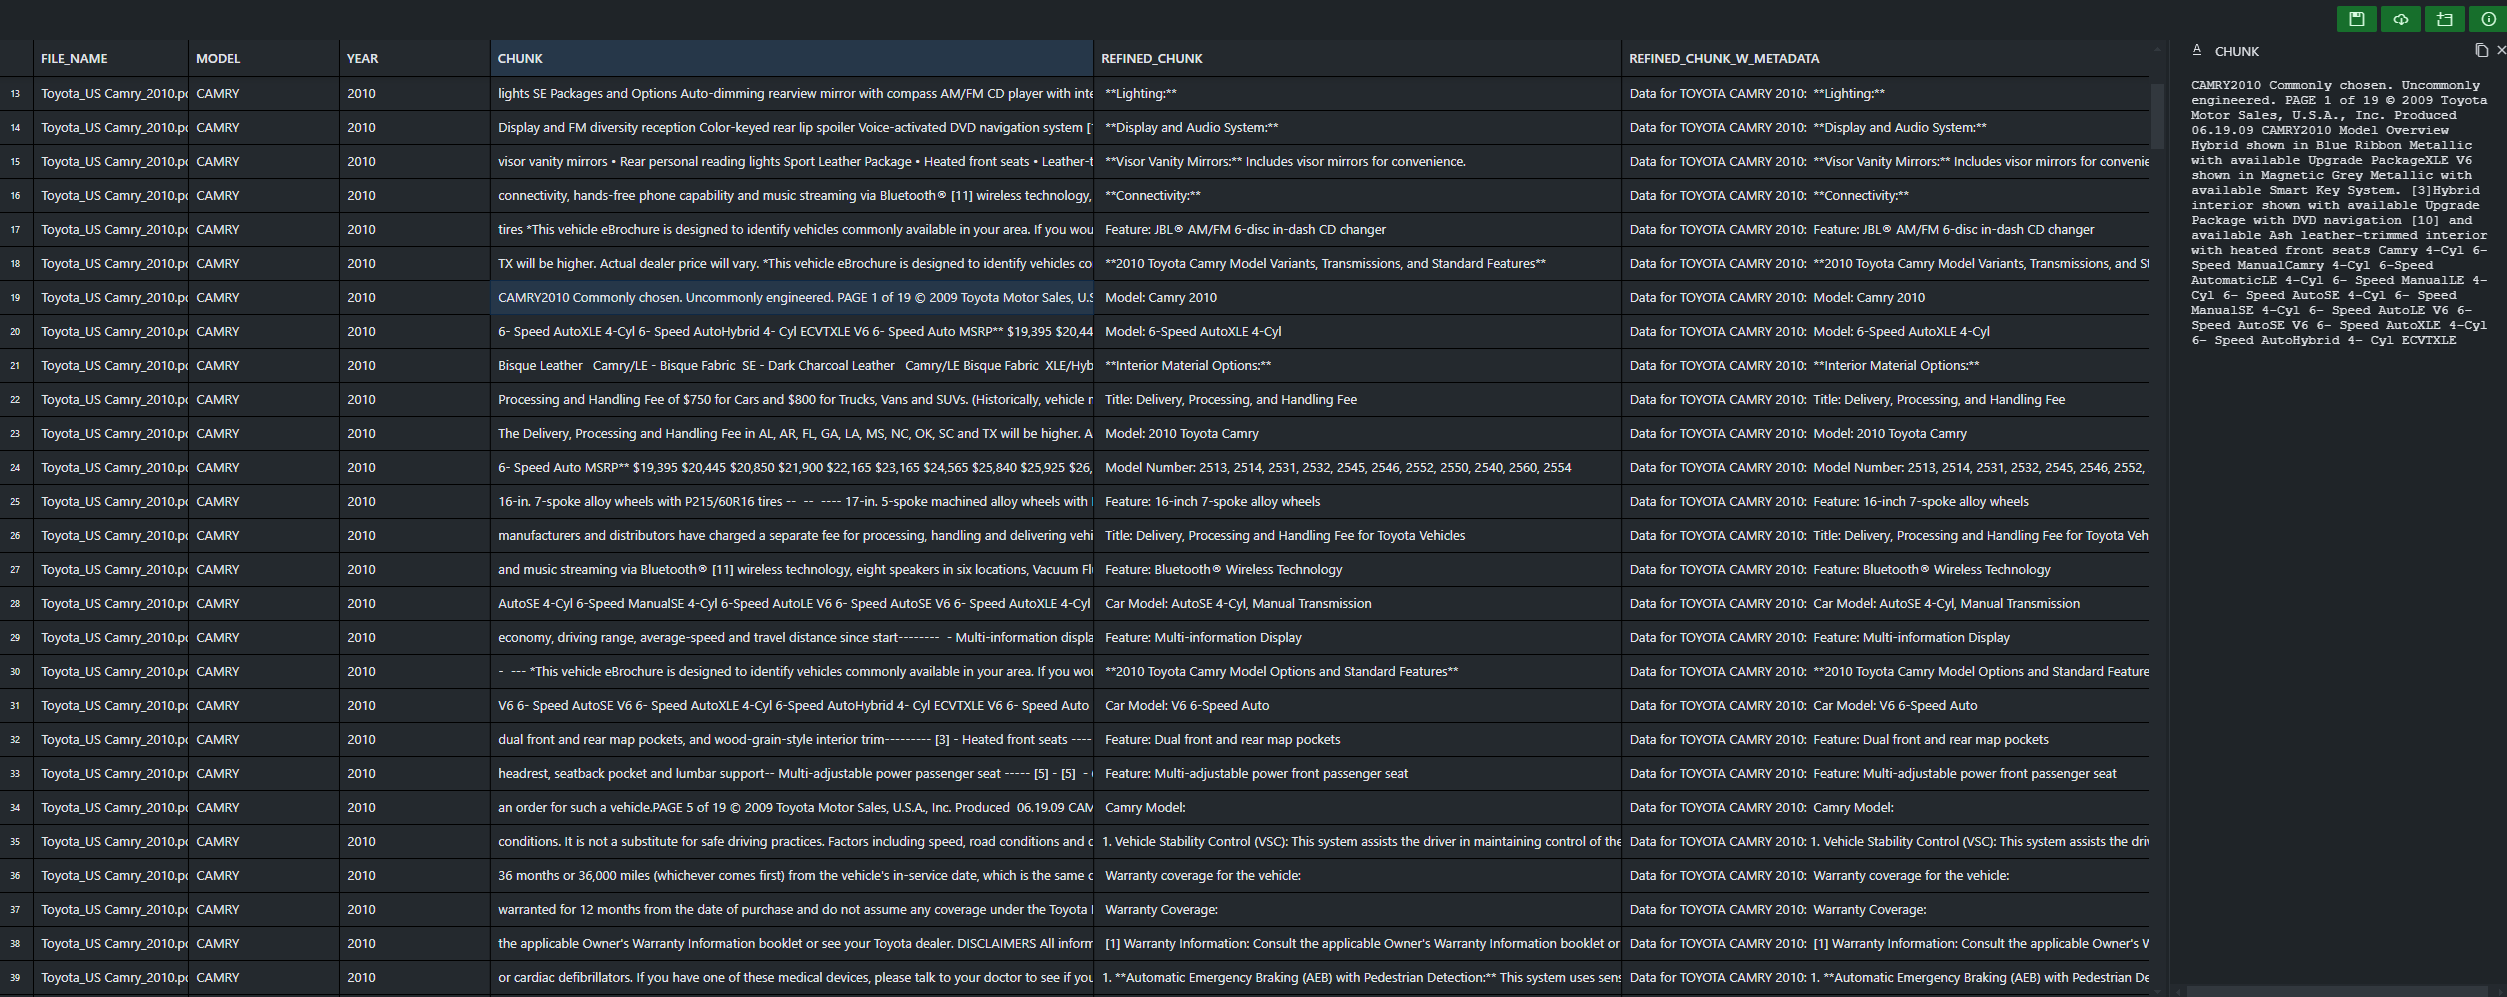2507x997 pixels.
Task: Click refined chunk 'Model Number: 2513, 2514, 2531'
Action: click(x=1358, y=467)
